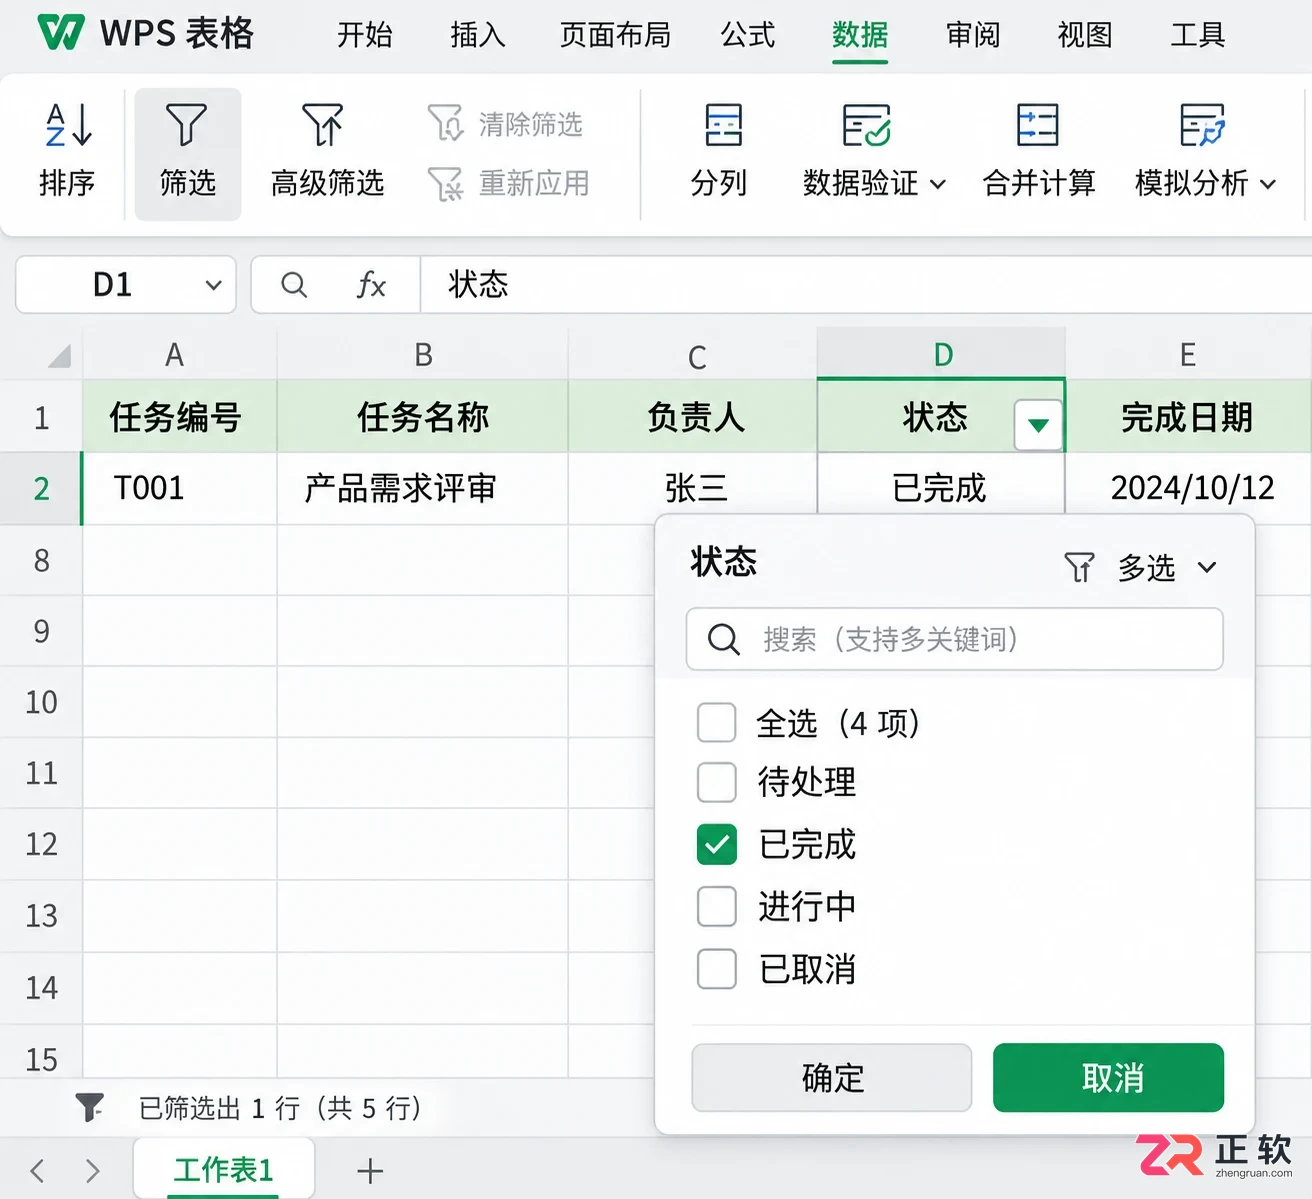The width and height of the screenshot is (1312, 1199).
Task: Open the D1 name box dropdown
Action: coord(213,285)
